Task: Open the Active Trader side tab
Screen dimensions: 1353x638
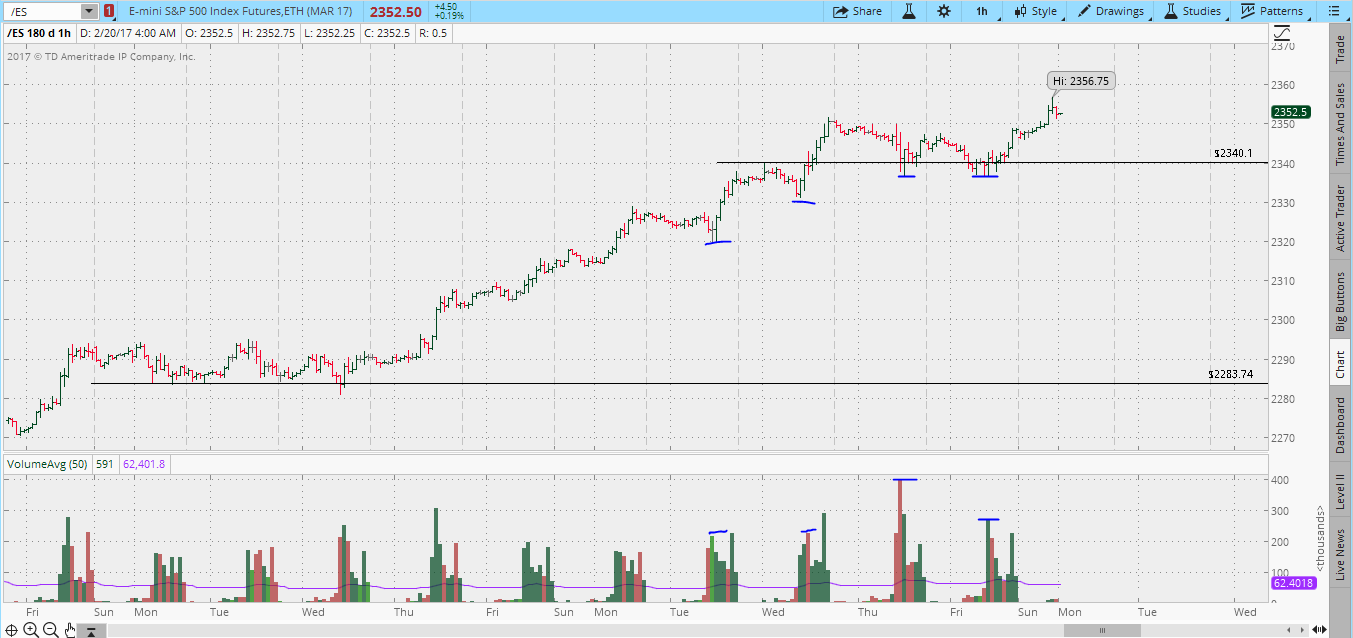Action: coord(1340,218)
